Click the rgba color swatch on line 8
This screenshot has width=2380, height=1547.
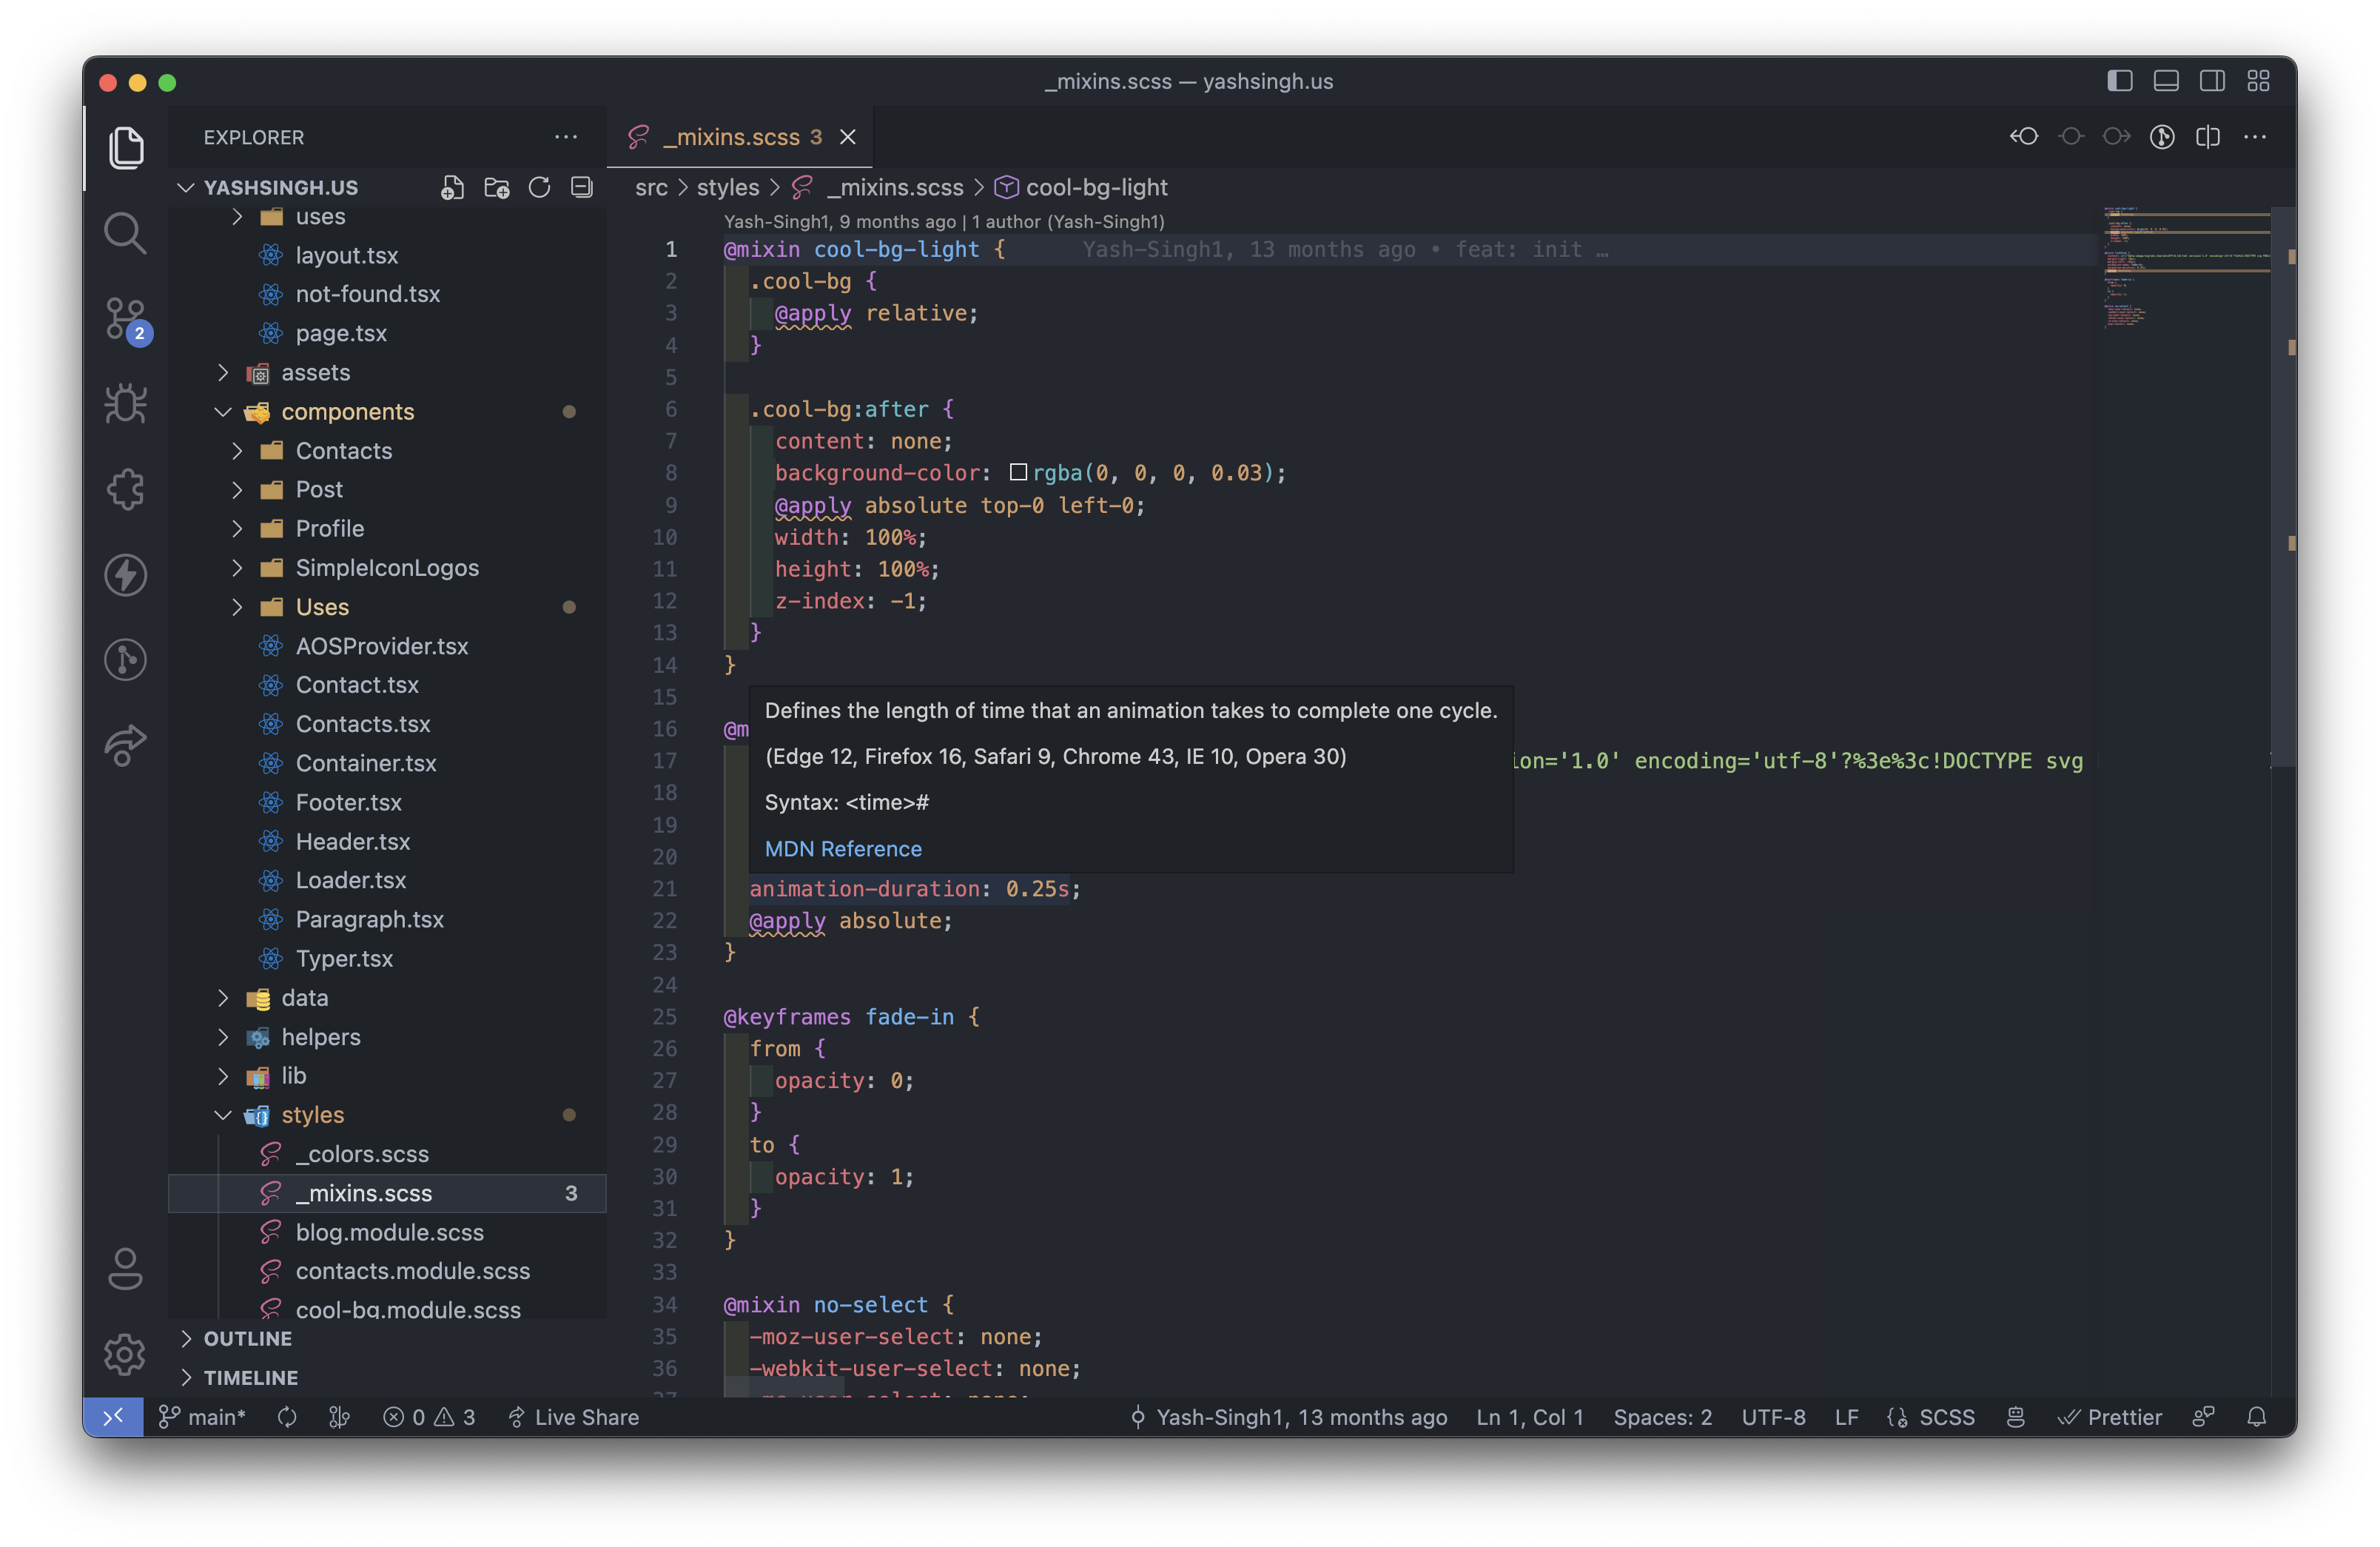coord(1018,472)
